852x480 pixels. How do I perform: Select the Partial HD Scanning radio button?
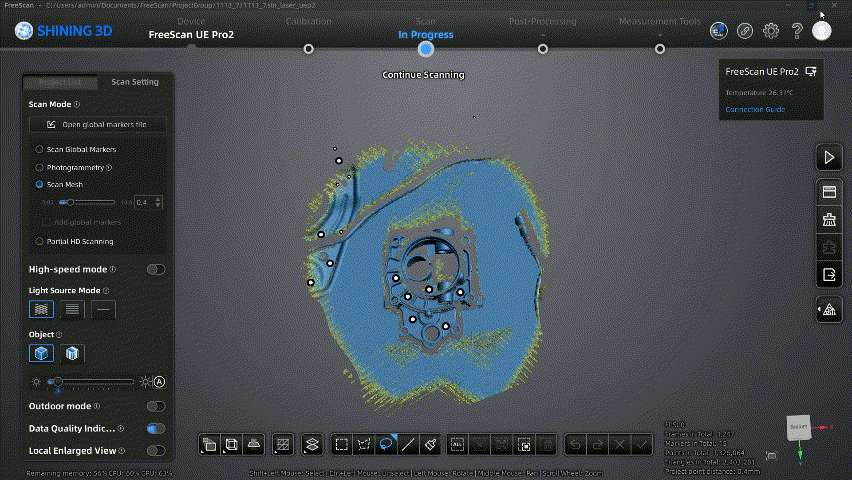[40, 241]
